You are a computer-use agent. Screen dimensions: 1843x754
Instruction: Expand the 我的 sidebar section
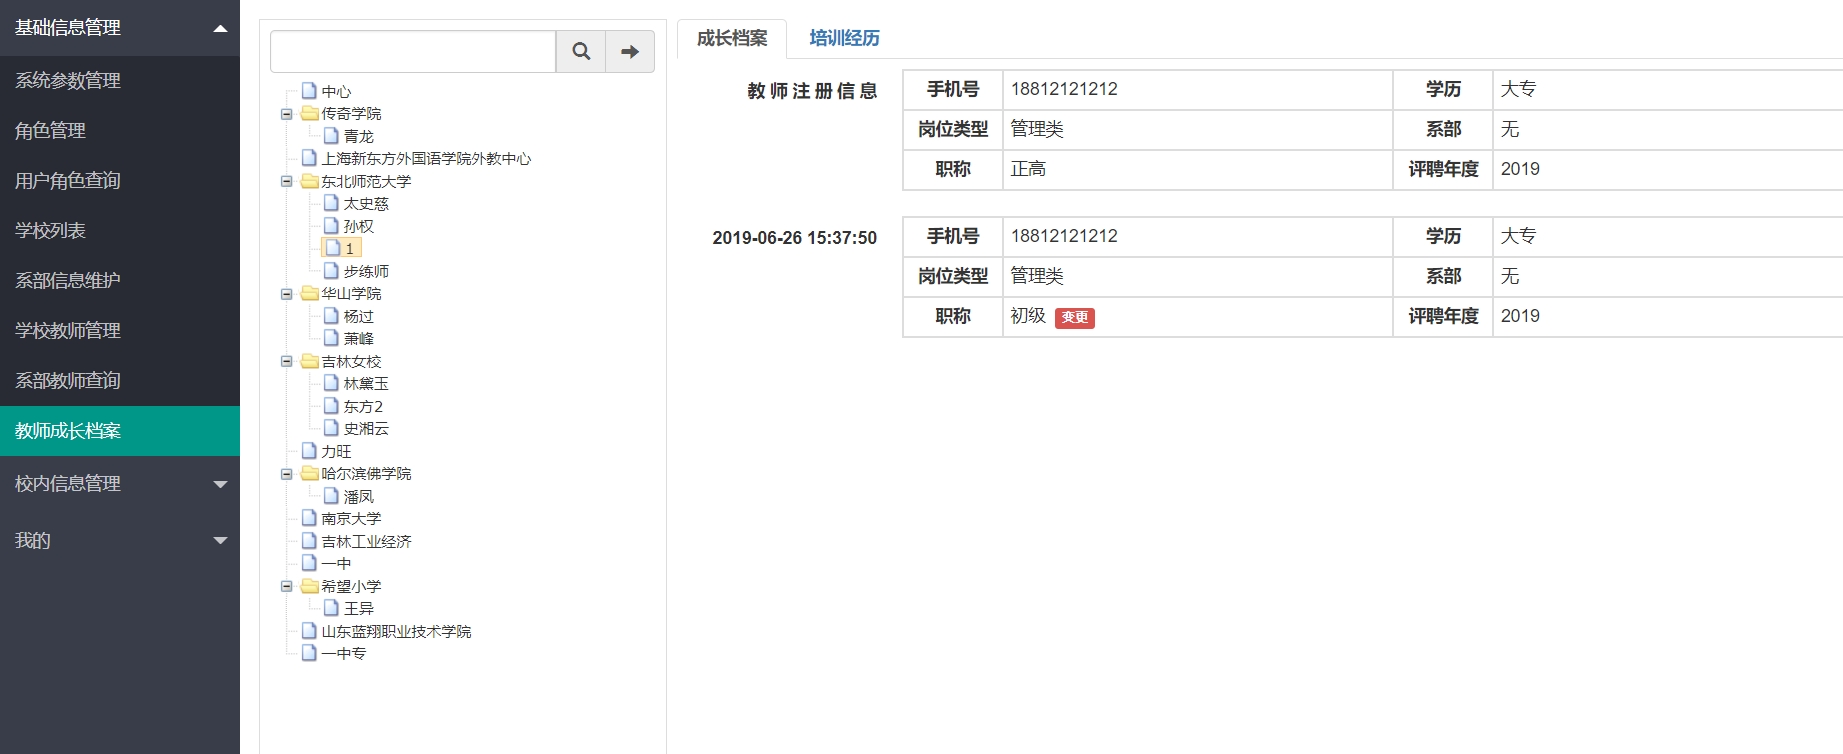pos(120,541)
